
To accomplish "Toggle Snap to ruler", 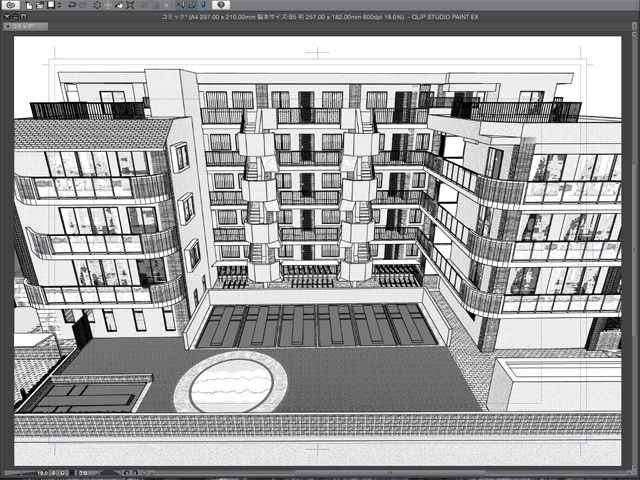I will tap(181, 5).
